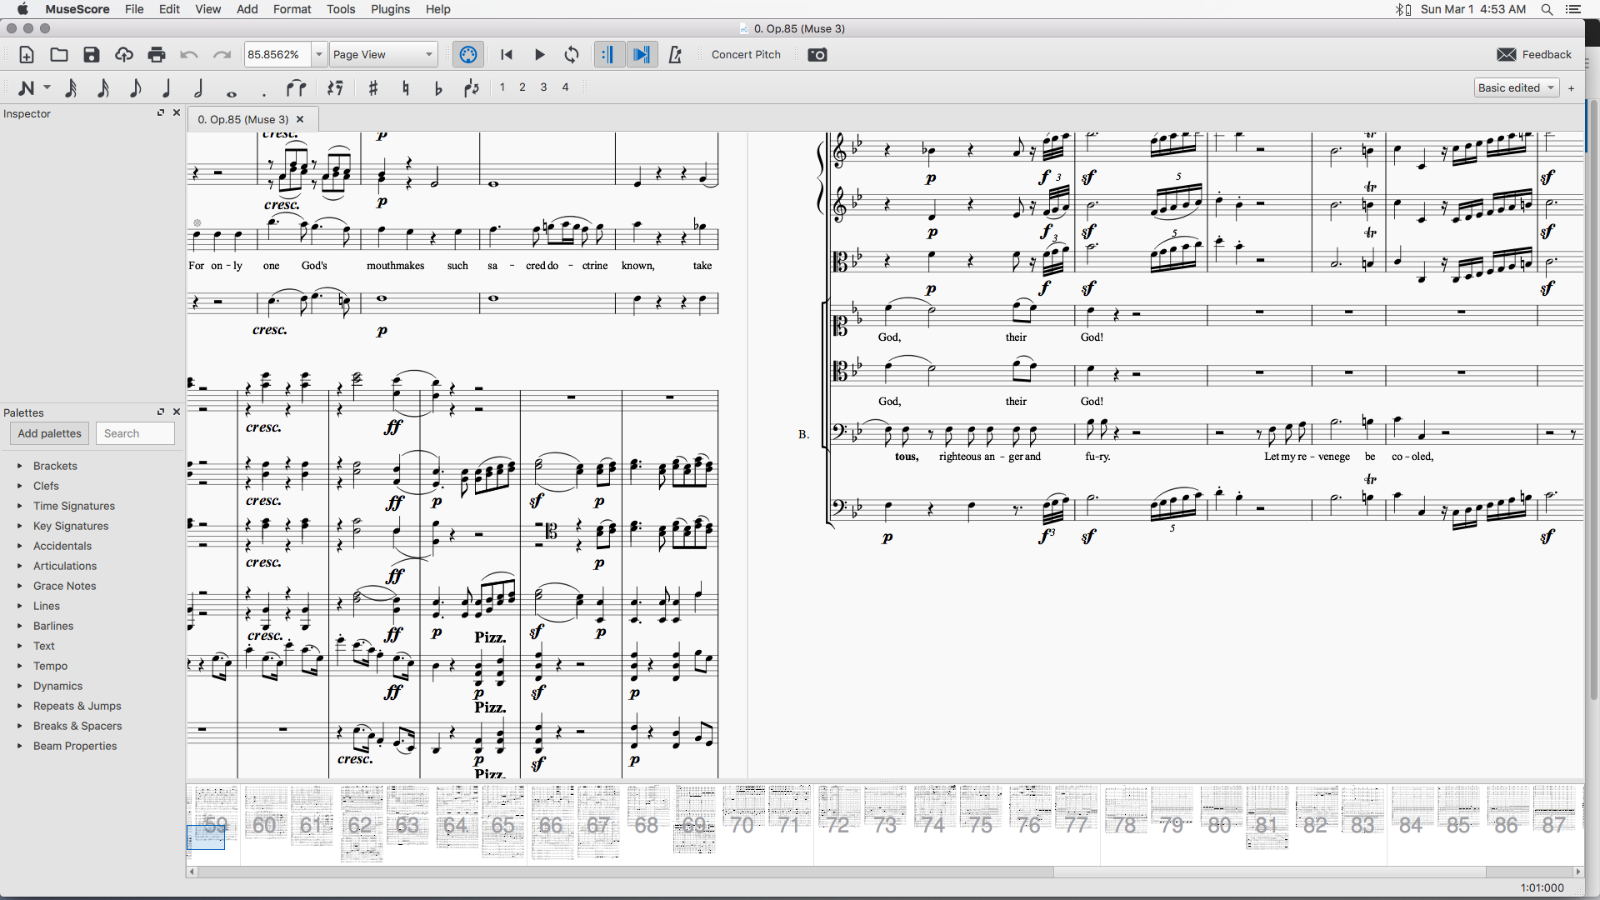Viewport: 1600px width, 900px height.
Task: Focus the palettes Search field
Action: tap(136, 433)
